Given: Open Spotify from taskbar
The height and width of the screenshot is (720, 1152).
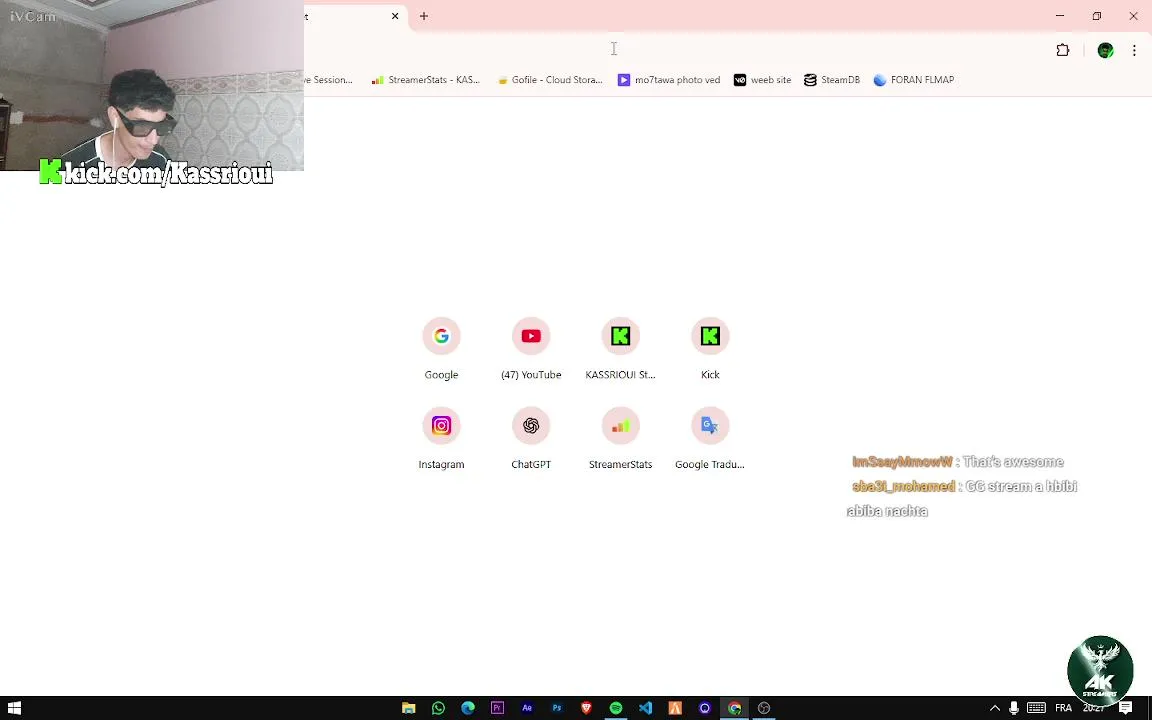Looking at the screenshot, I should [x=616, y=708].
